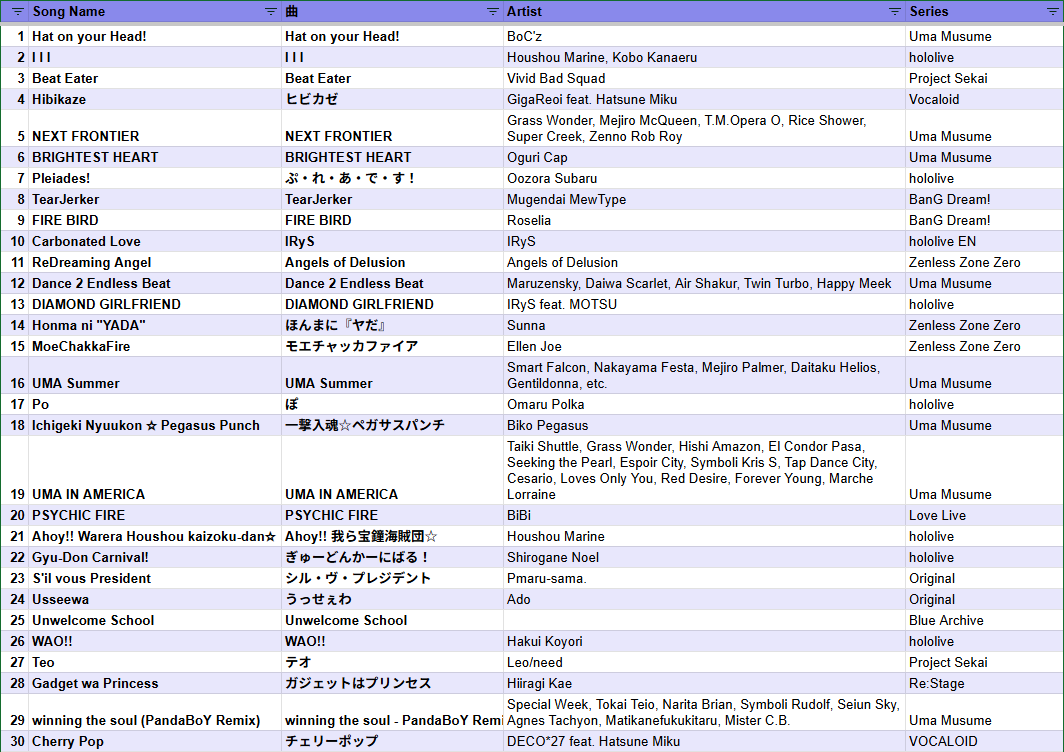
Task: Select the Ado artist cell
Action: tap(704, 600)
